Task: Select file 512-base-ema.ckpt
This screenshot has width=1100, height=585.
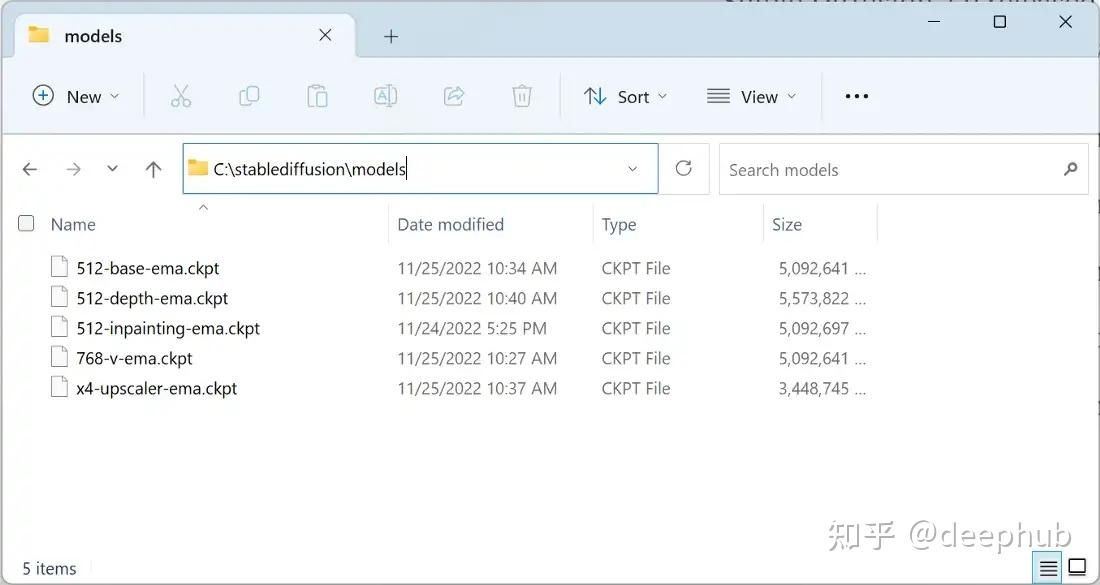Action: pos(148,268)
